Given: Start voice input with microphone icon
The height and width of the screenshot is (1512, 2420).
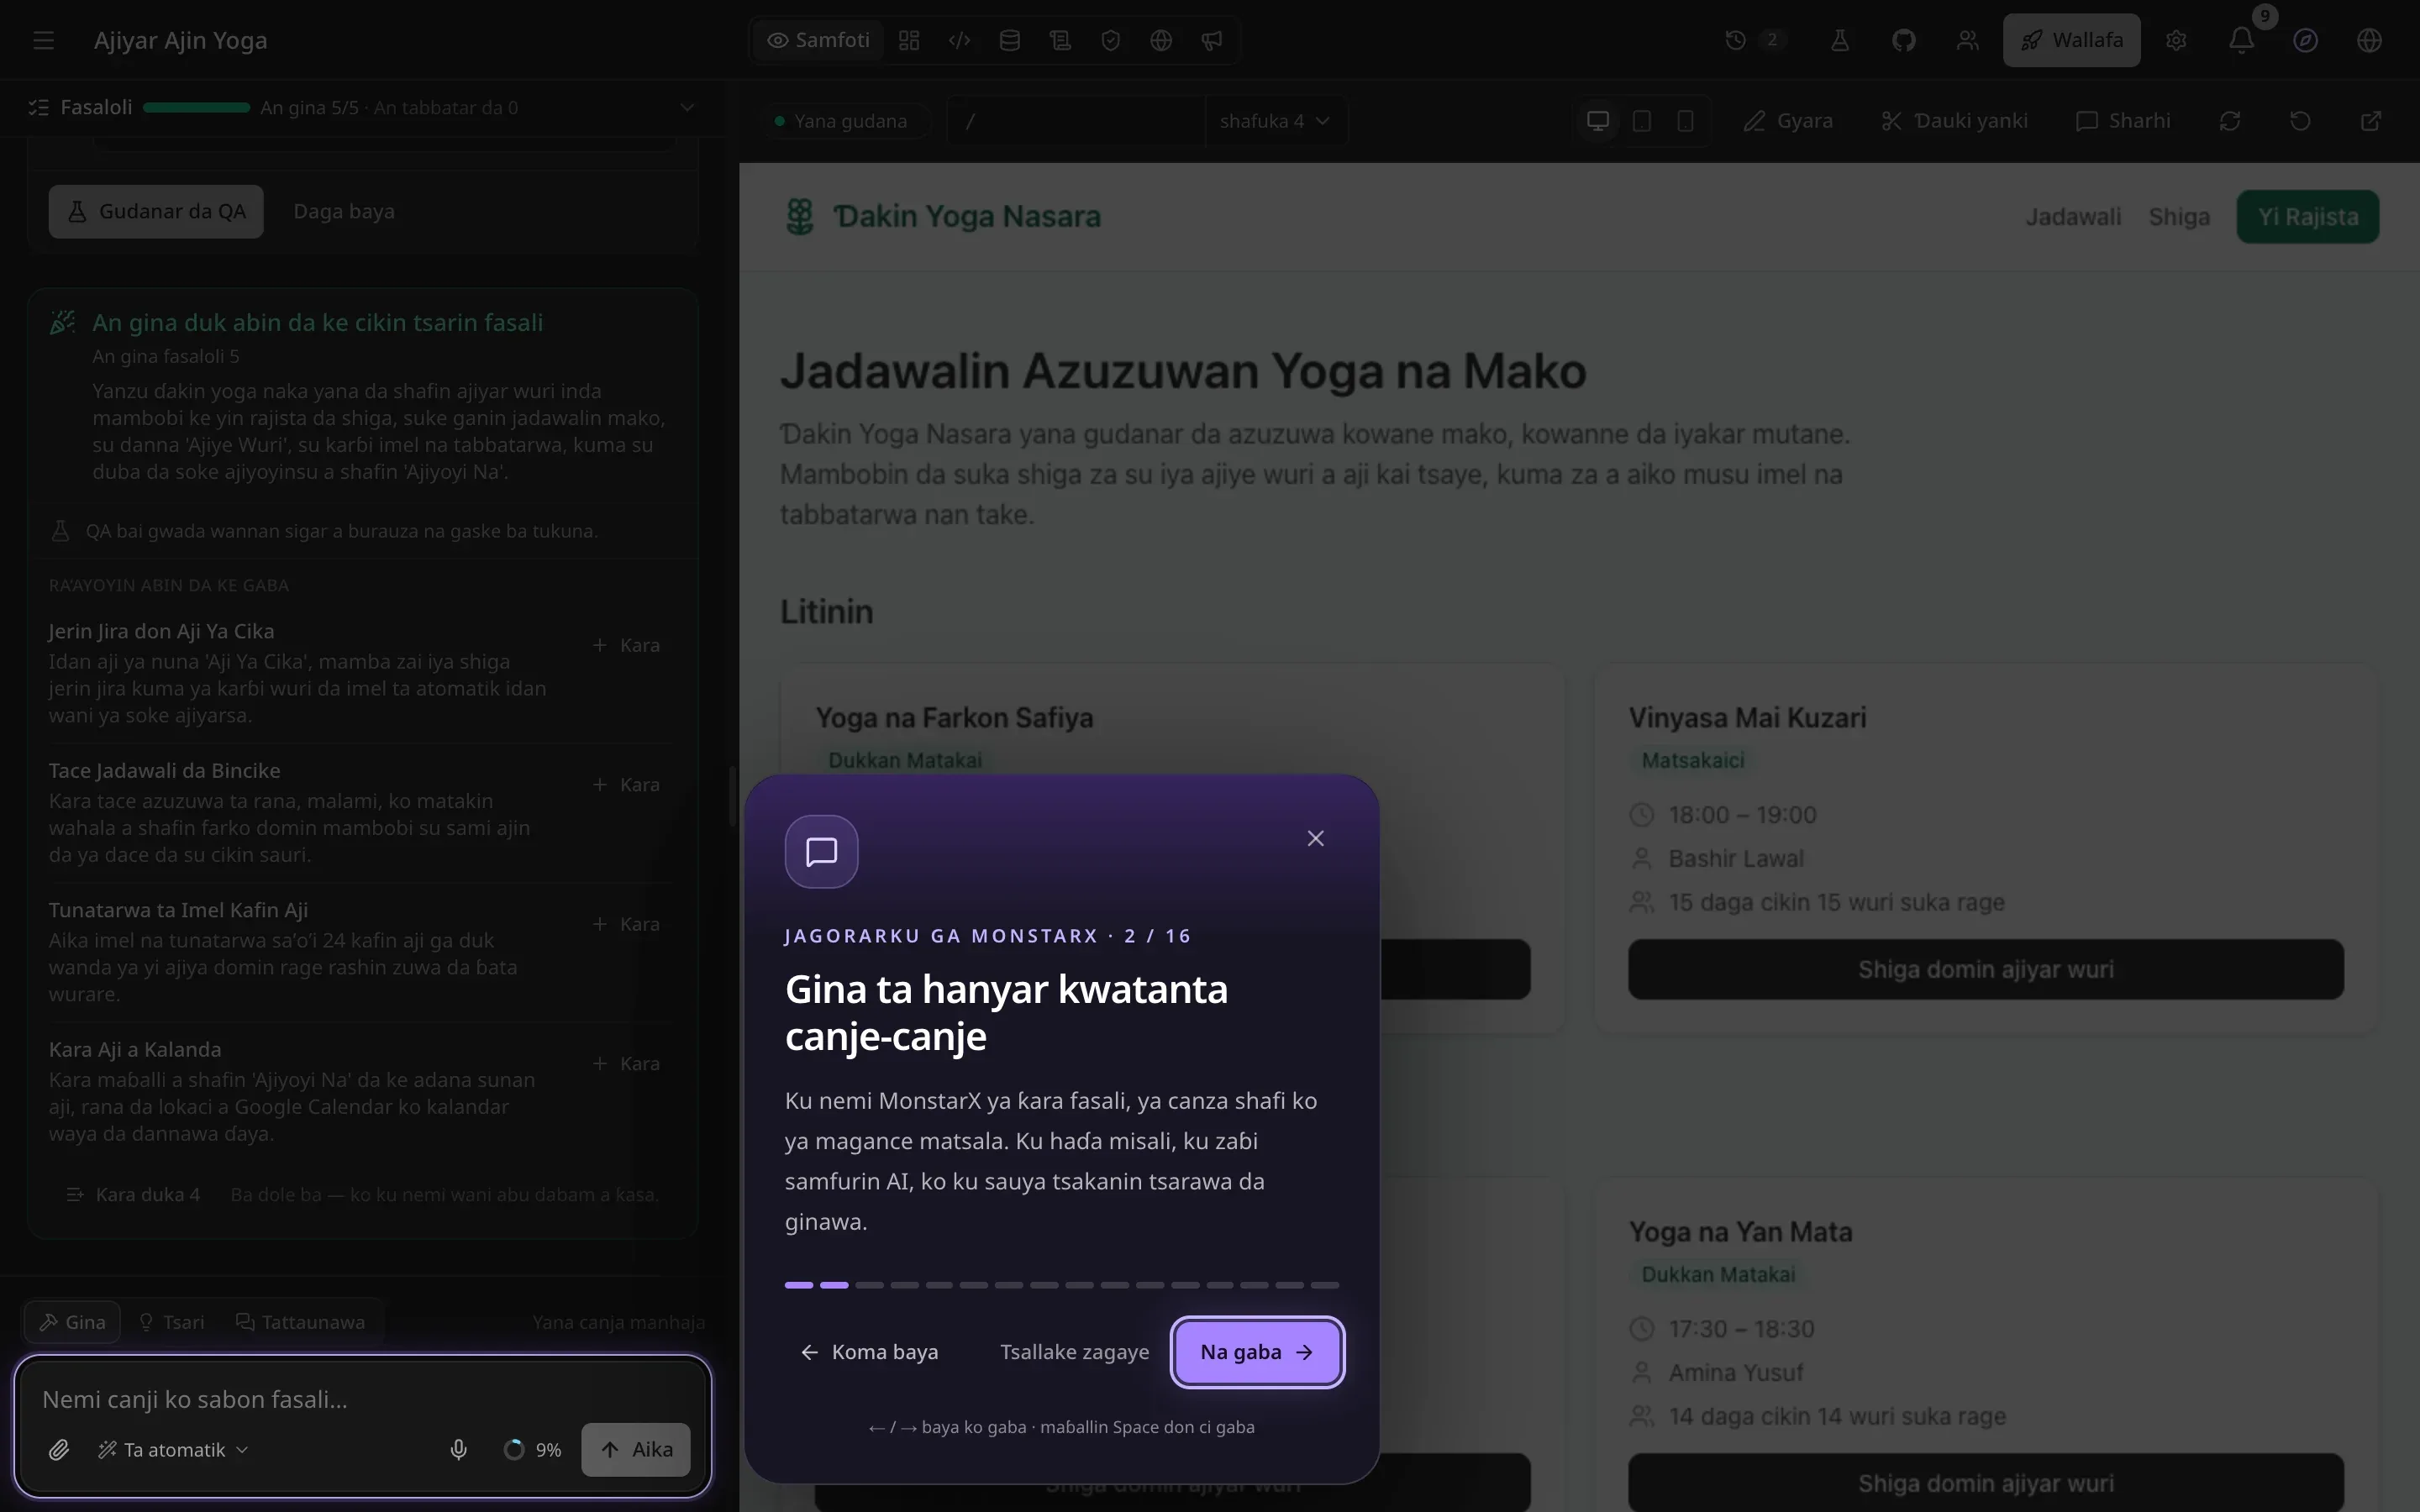Looking at the screenshot, I should 458,1449.
